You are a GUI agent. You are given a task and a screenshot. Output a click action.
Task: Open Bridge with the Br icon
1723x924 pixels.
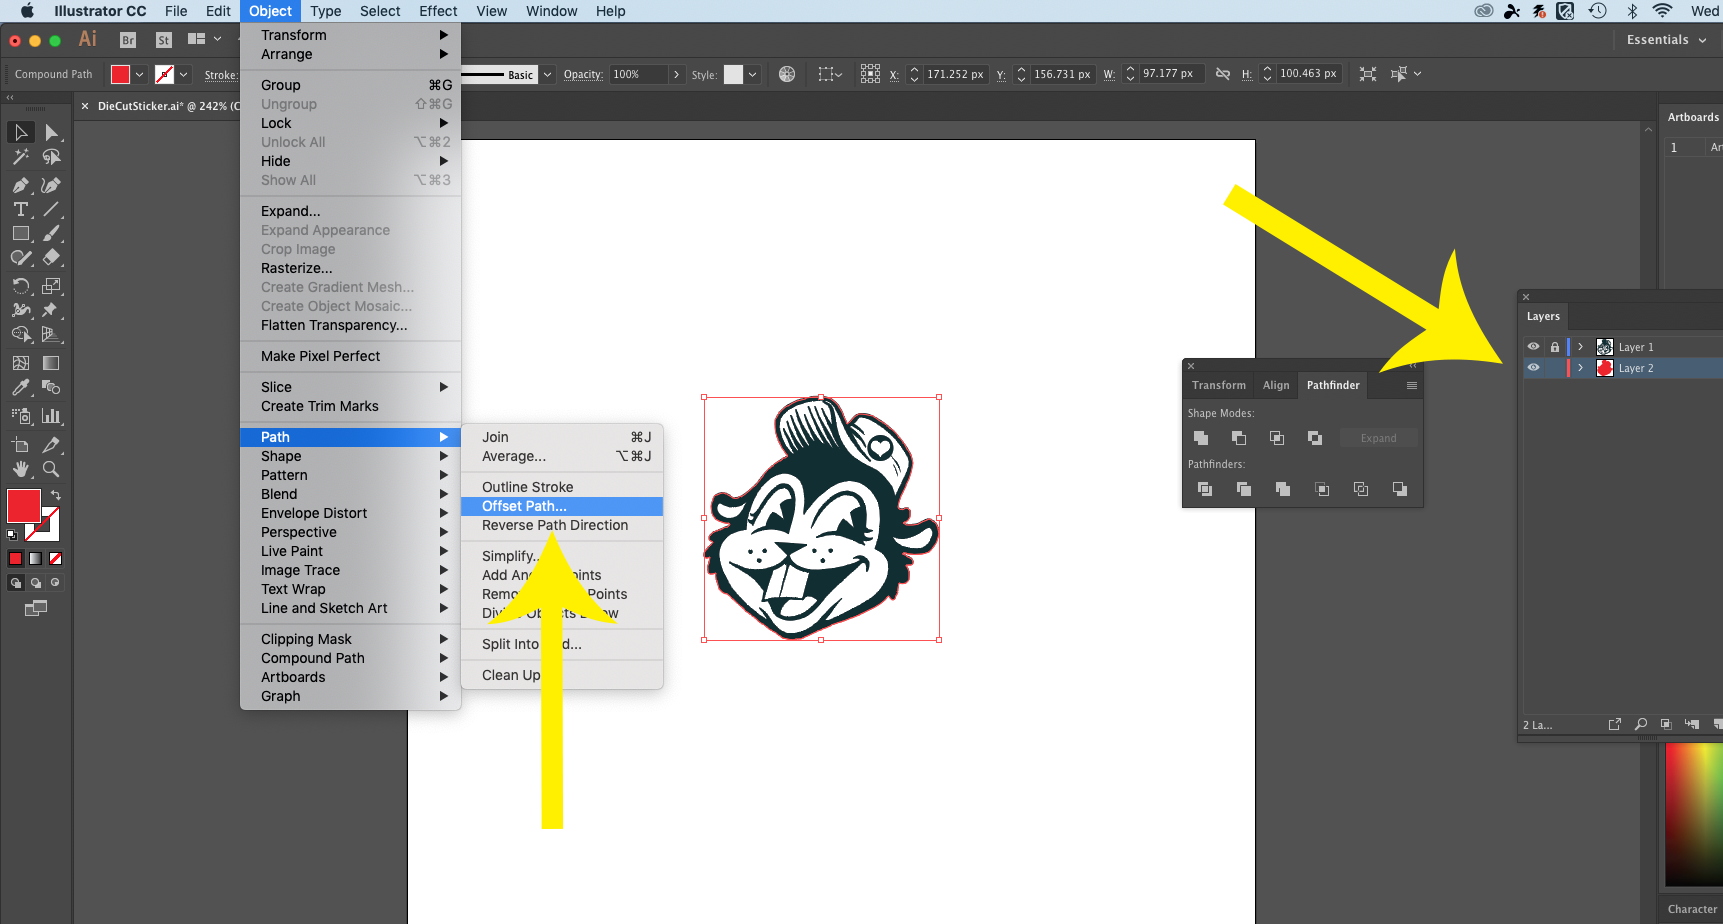(x=128, y=40)
